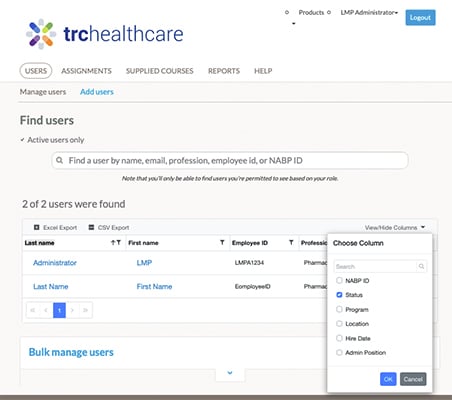Expand the Bulk manage users chevron
Viewport: 452px width, 400px height.
tap(230, 373)
